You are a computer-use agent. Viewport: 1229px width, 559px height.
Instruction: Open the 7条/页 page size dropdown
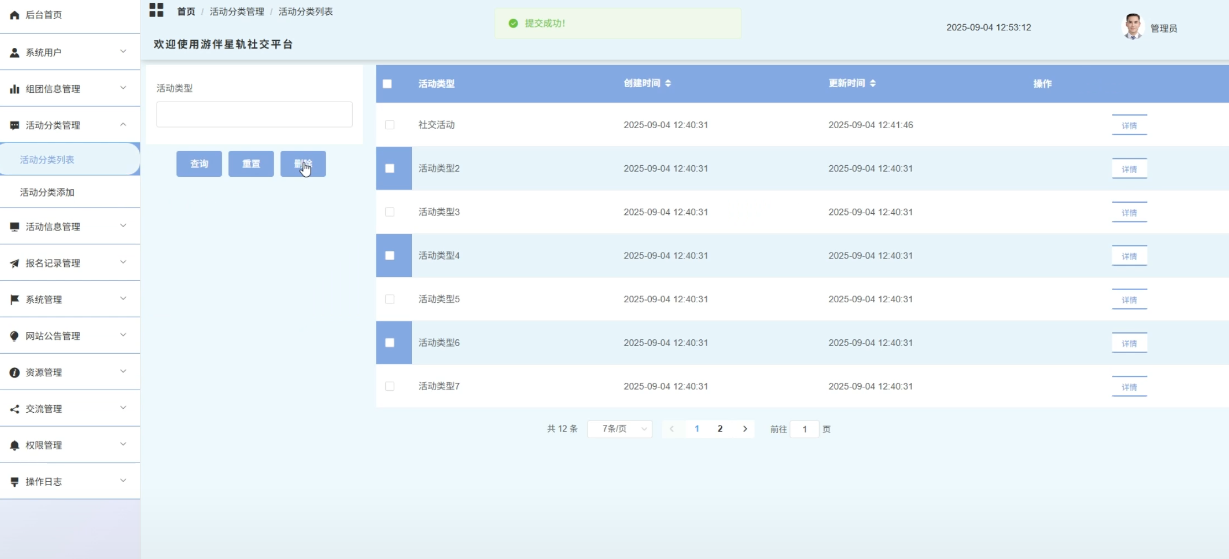click(x=620, y=429)
